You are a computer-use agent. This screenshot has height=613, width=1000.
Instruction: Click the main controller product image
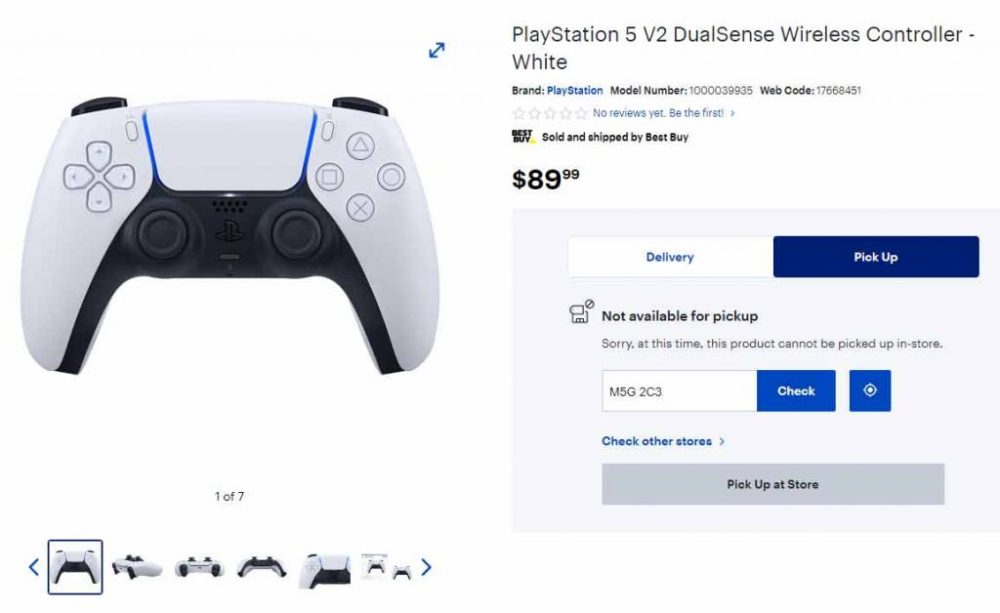[x=230, y=235]
